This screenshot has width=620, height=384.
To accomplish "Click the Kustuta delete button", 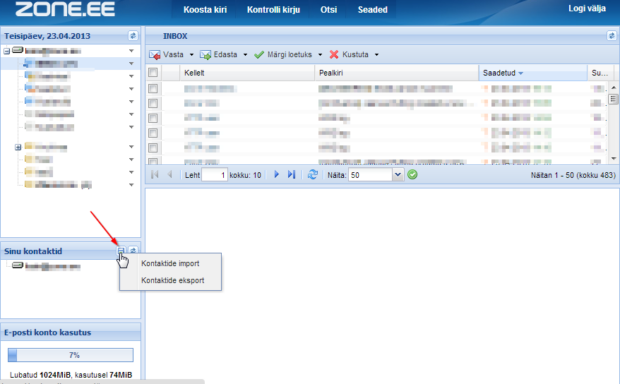I will [349, 55].
